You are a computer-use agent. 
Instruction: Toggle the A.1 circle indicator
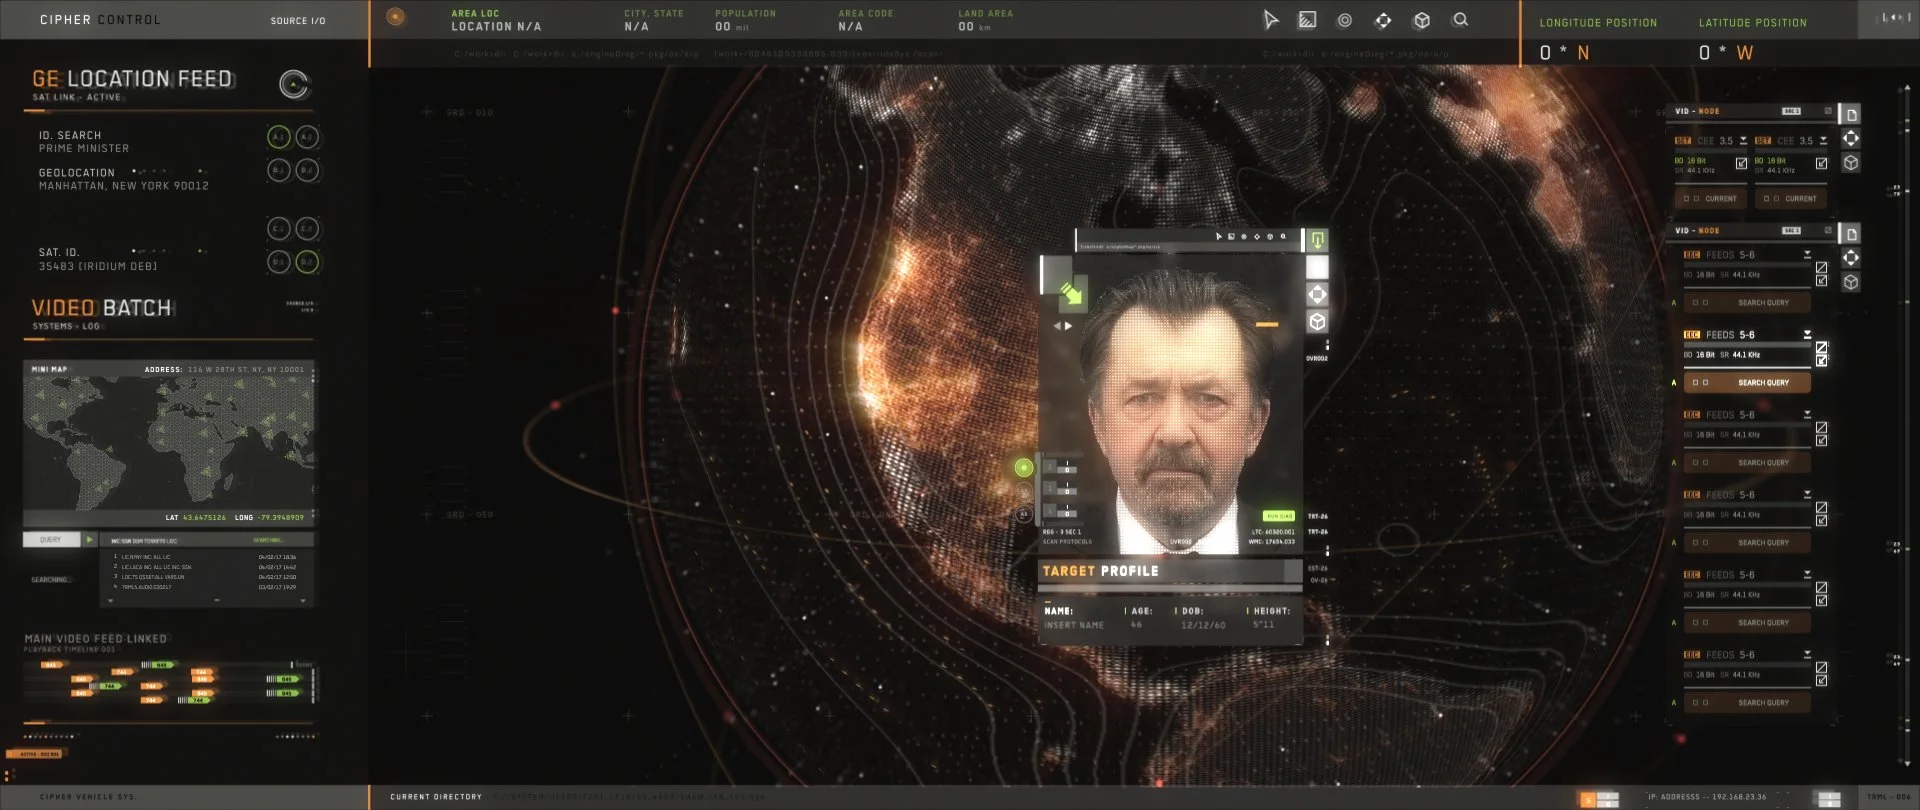tap(278, 137)
